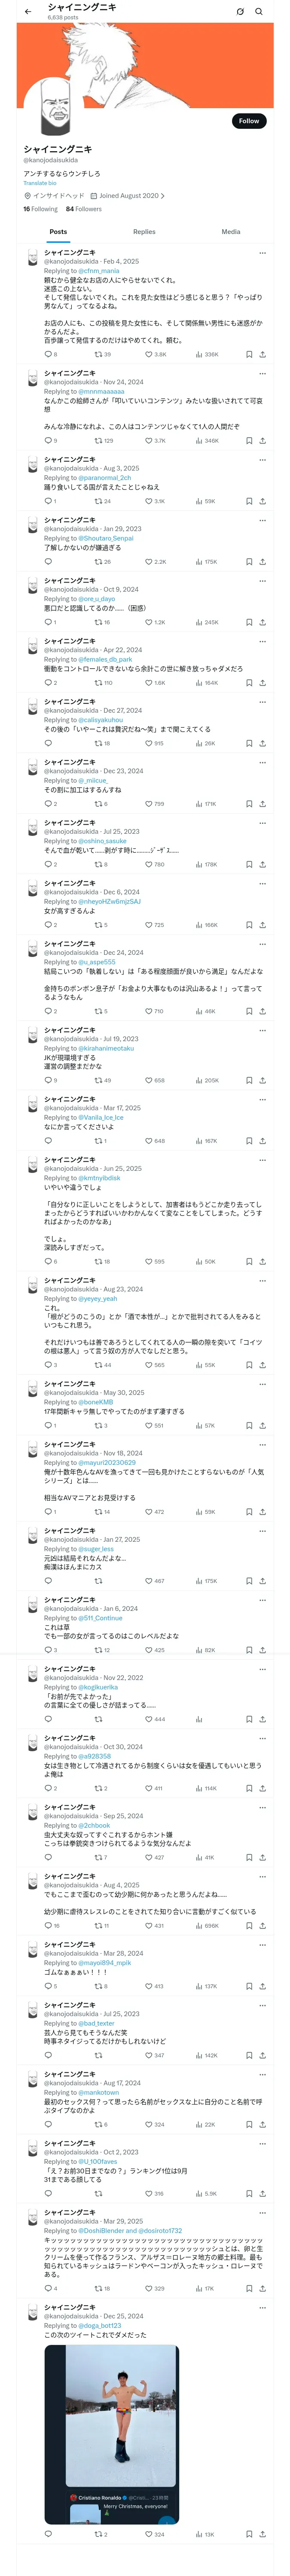
Task: Go back using the arrow icon
Action: tap(27, 12)
